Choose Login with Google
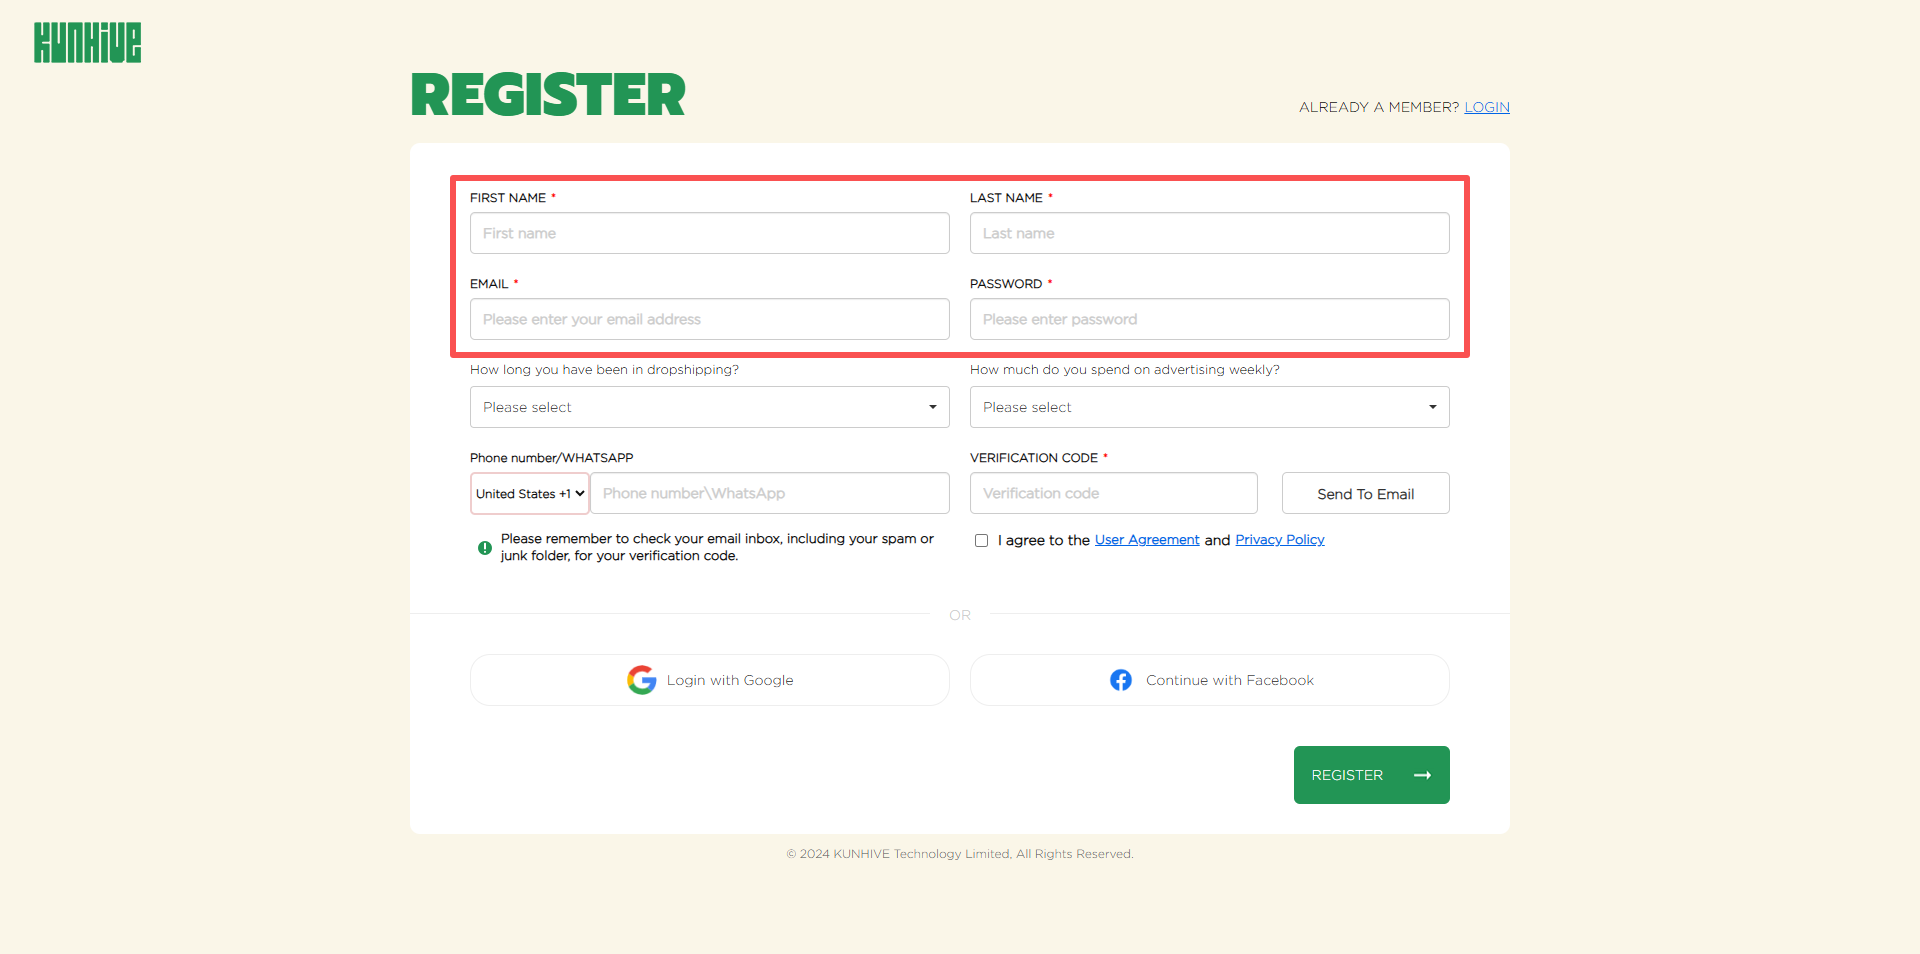This screenshot has width=1920, height=954. point(709,680)
